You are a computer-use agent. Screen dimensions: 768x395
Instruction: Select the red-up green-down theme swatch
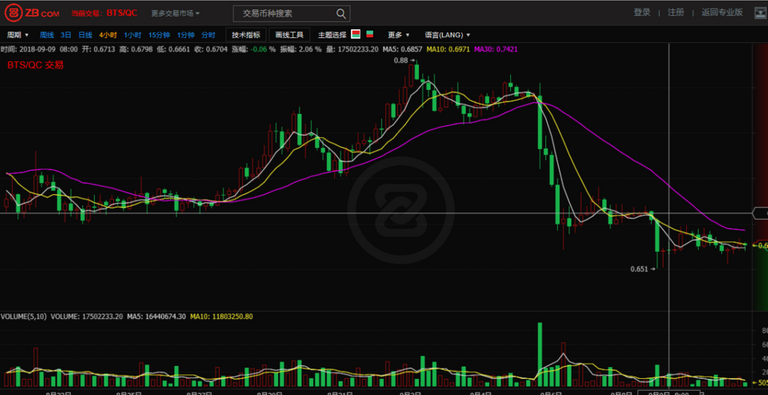coord(356,34)
